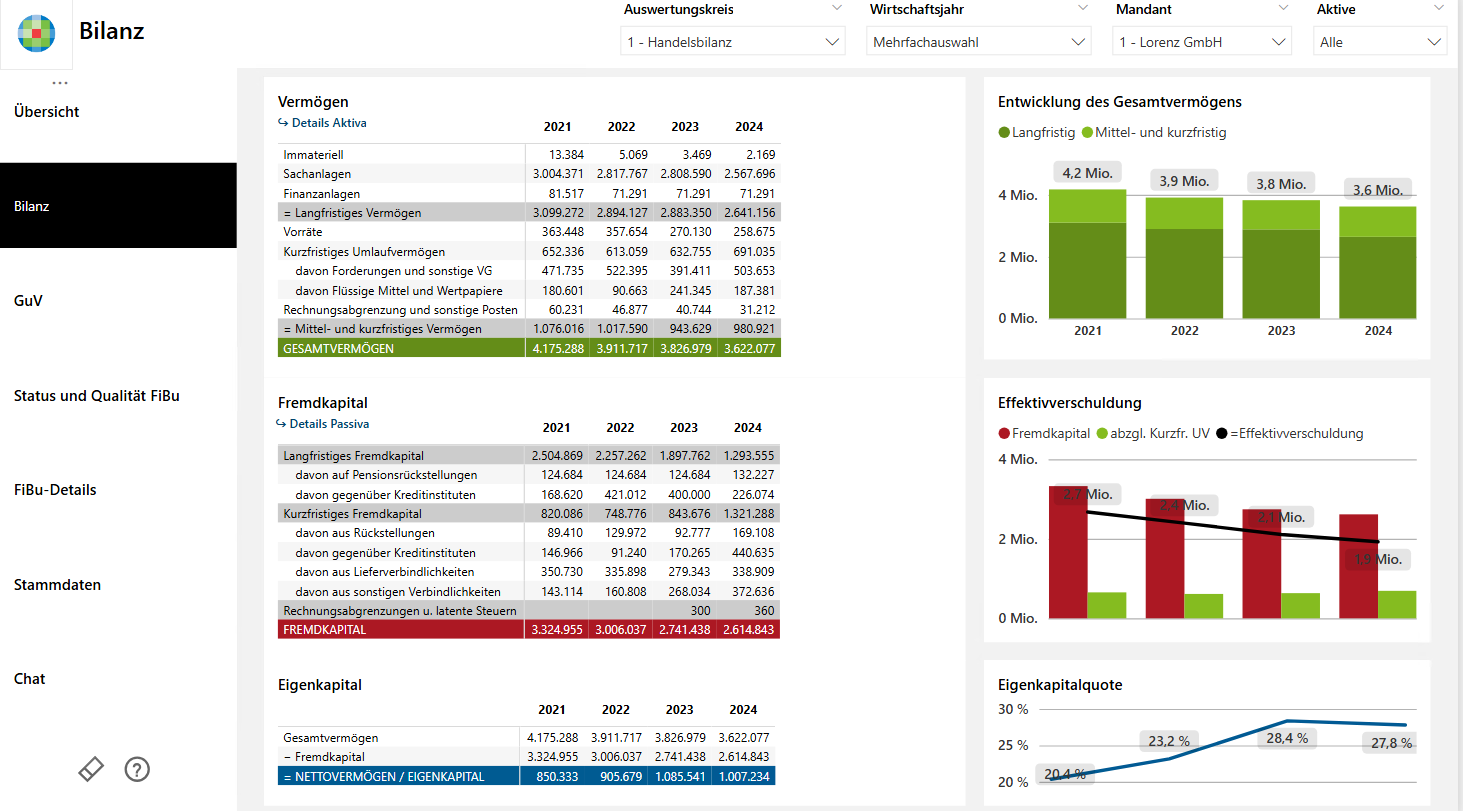The image size is (1463, 811).
Task: Follow the Details Passiva link
Action: 322,424
